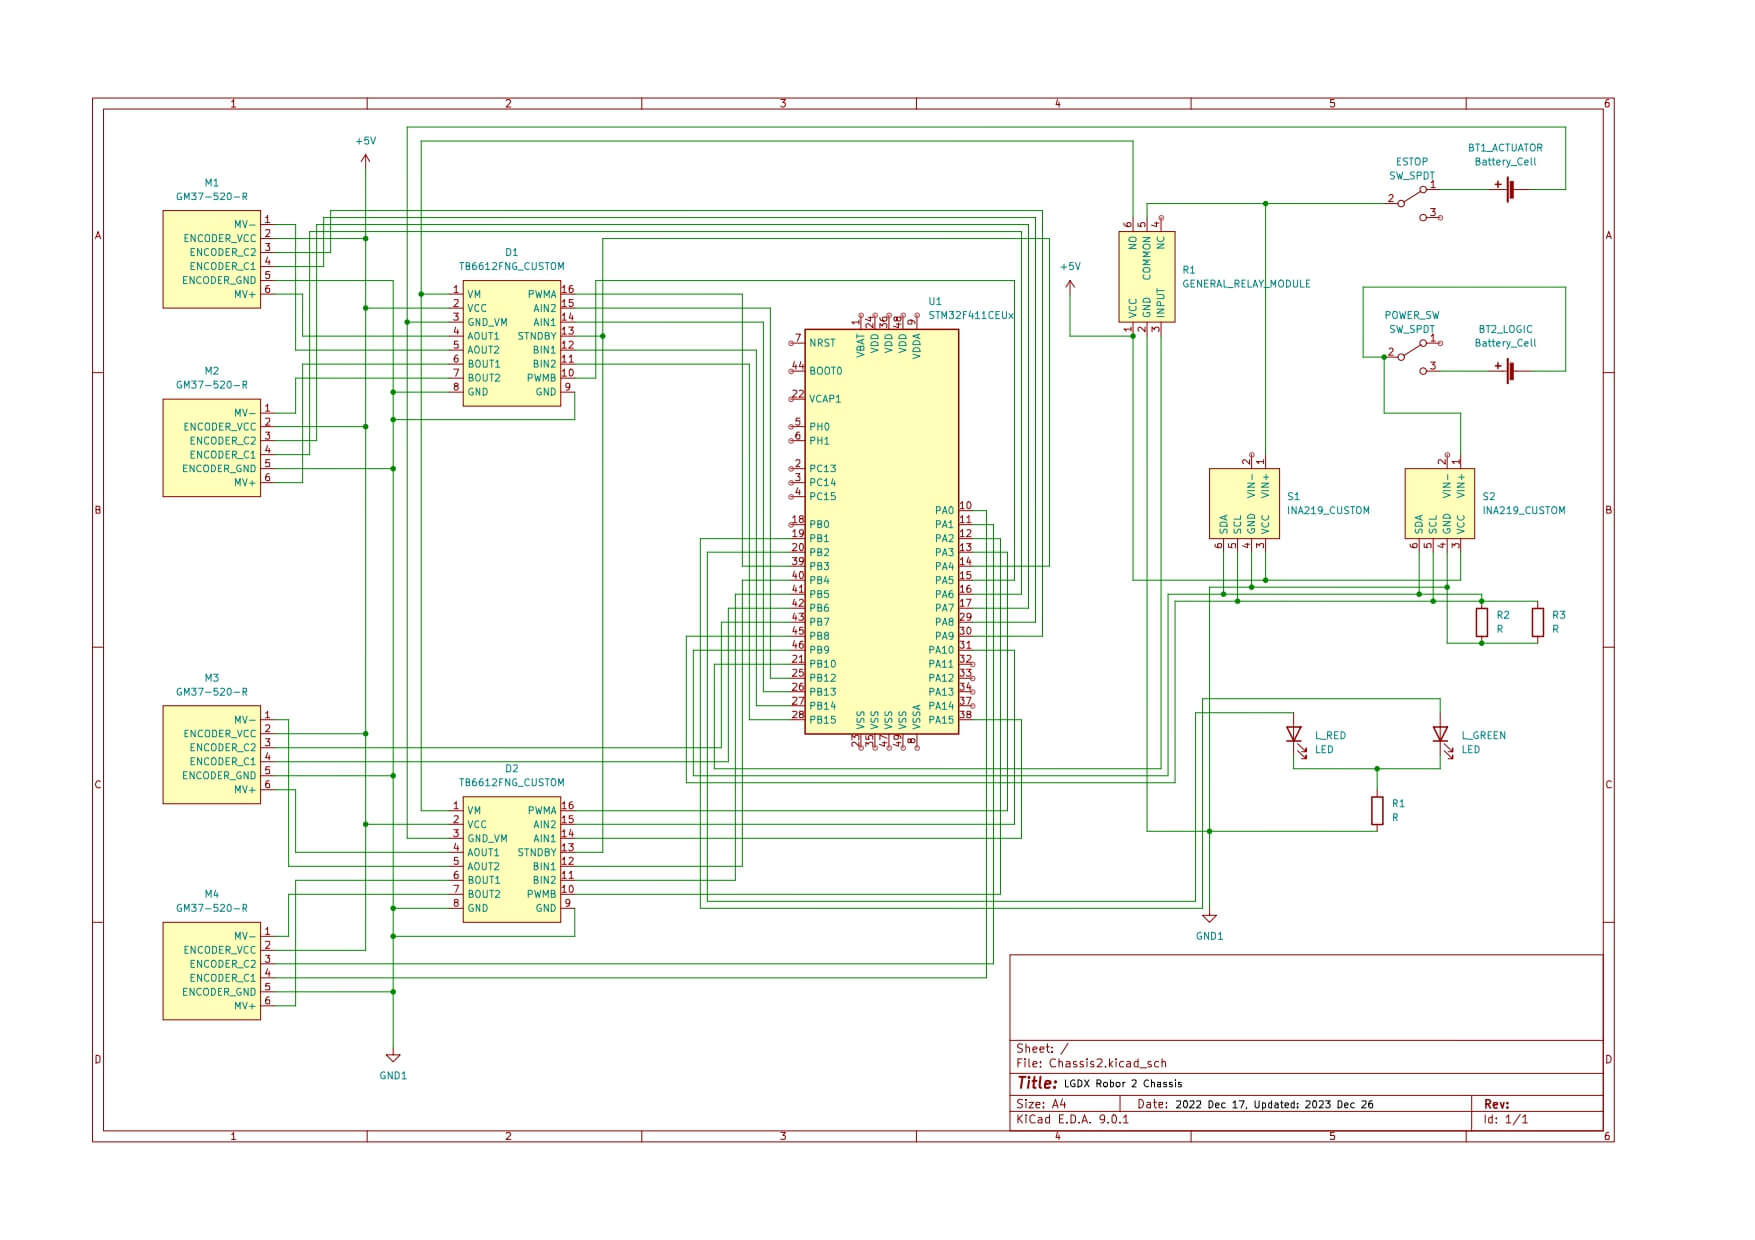Click the R1 resistor below the LEDs
The width and height of the screenshot is (1755, 1240).
[x=1377, y=810]
